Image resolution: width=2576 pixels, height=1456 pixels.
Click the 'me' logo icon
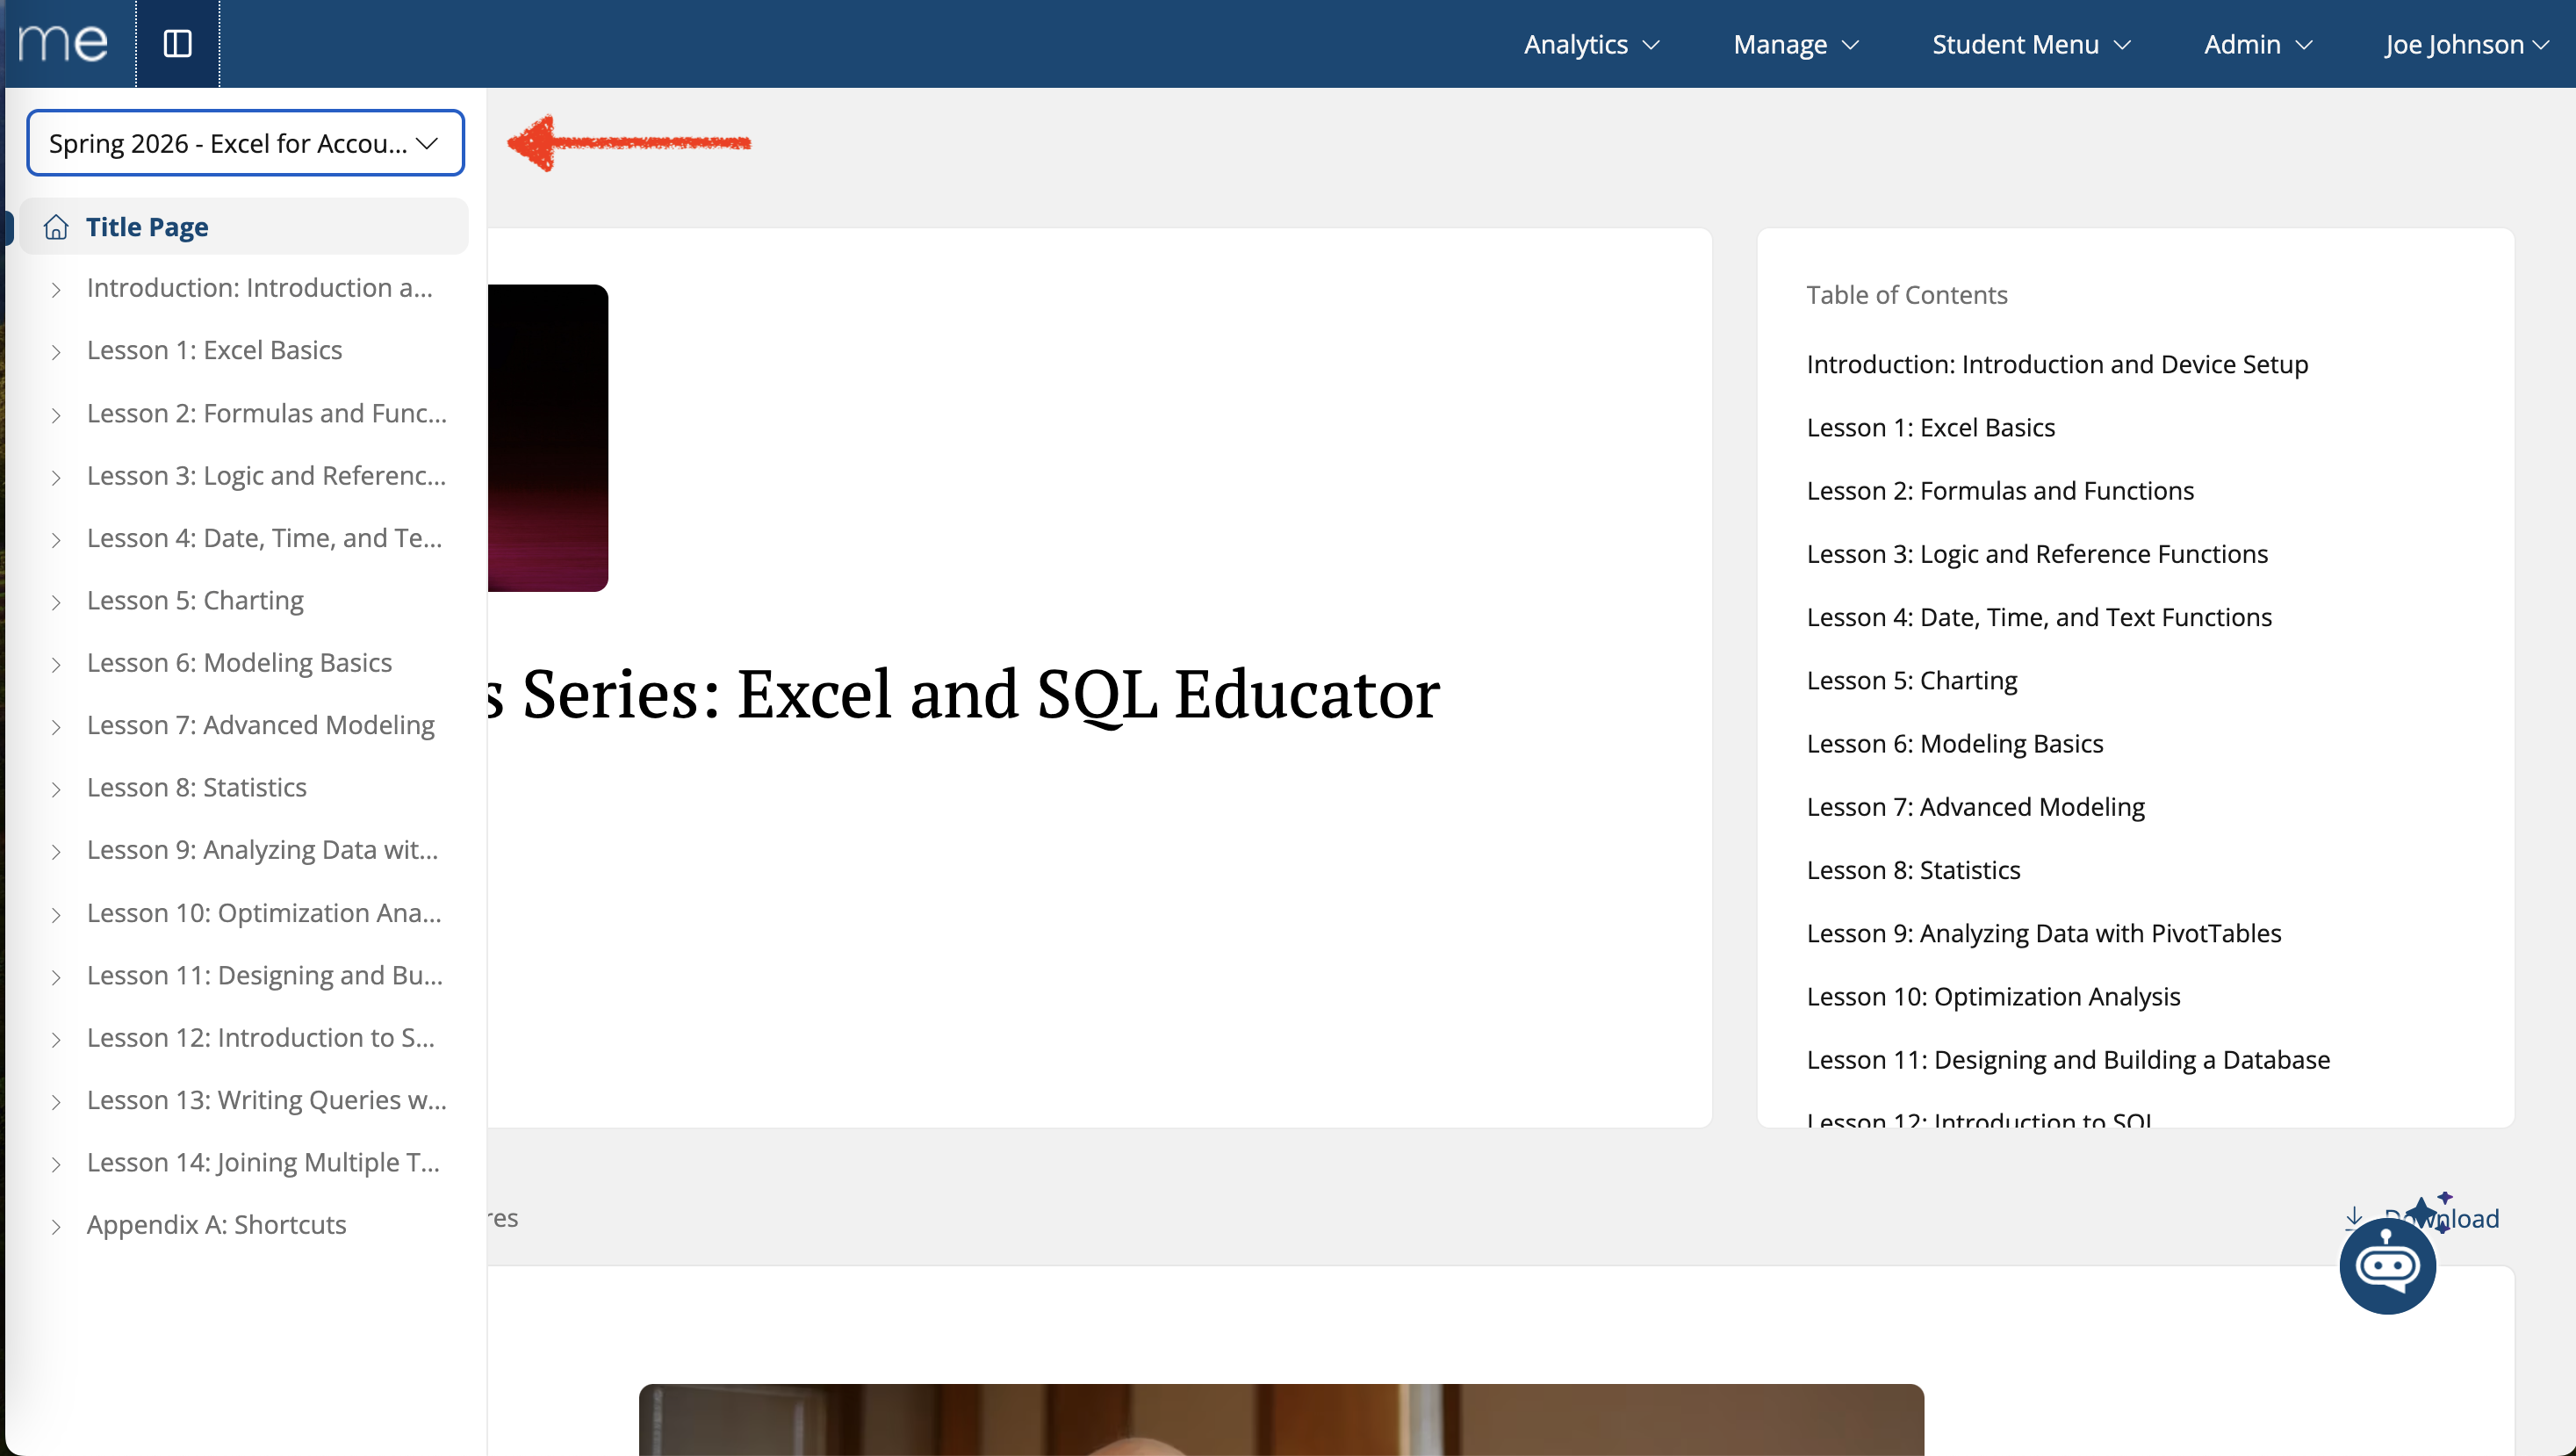pos(63,43)
